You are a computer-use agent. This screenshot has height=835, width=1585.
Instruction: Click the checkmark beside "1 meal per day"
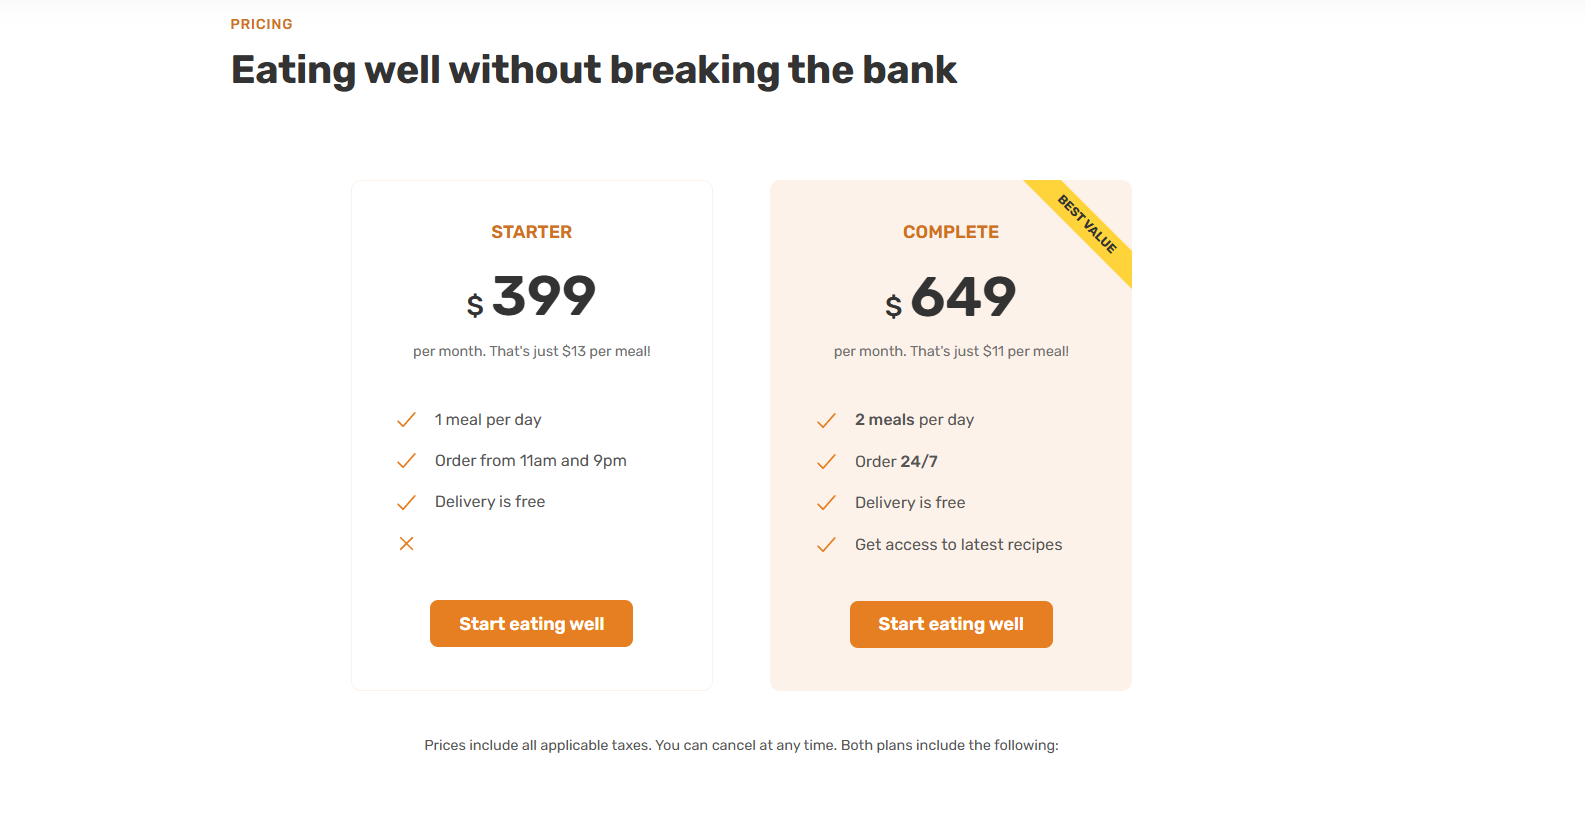click(406, 420)
